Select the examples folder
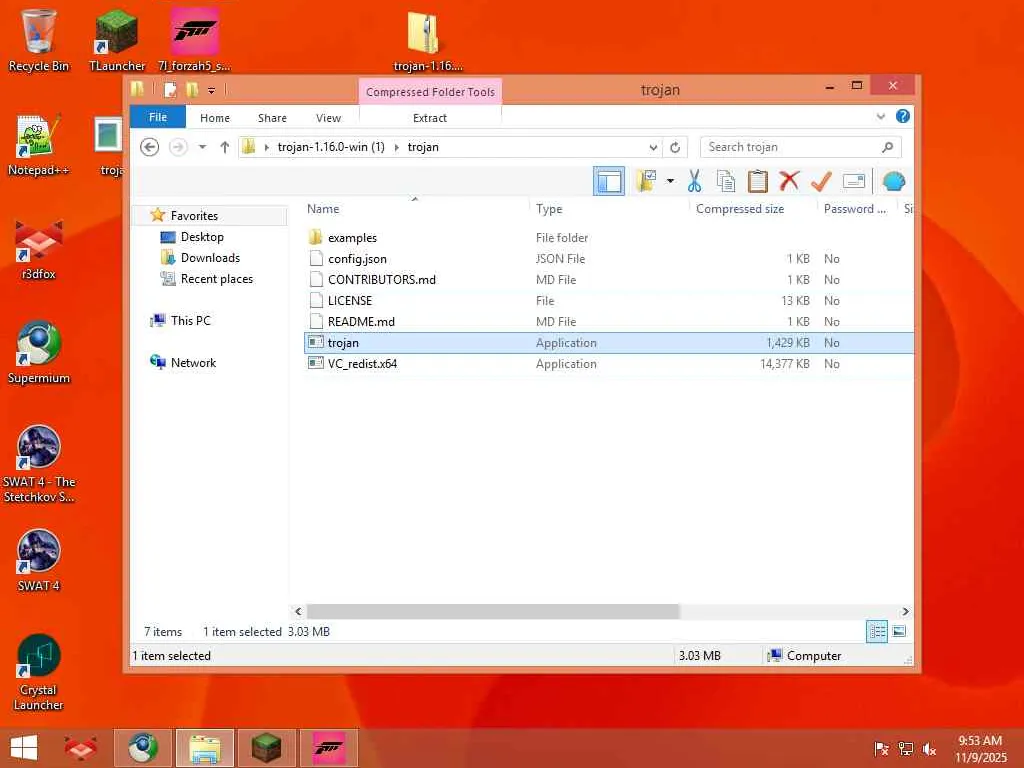 pyautogui.click(x=352, y=238)
